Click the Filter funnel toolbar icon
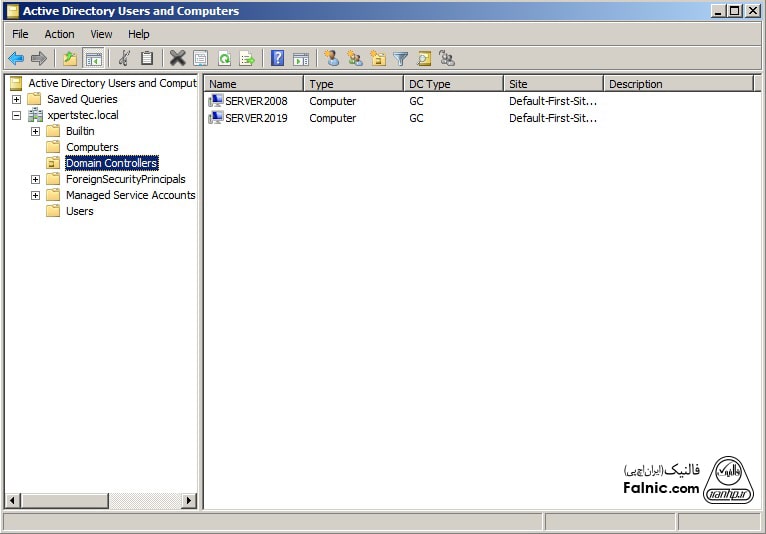 pos(401,59)
